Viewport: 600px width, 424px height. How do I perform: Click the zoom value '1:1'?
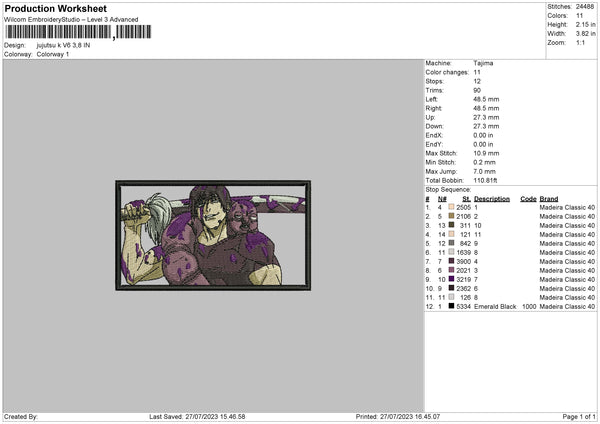(580, 42)
